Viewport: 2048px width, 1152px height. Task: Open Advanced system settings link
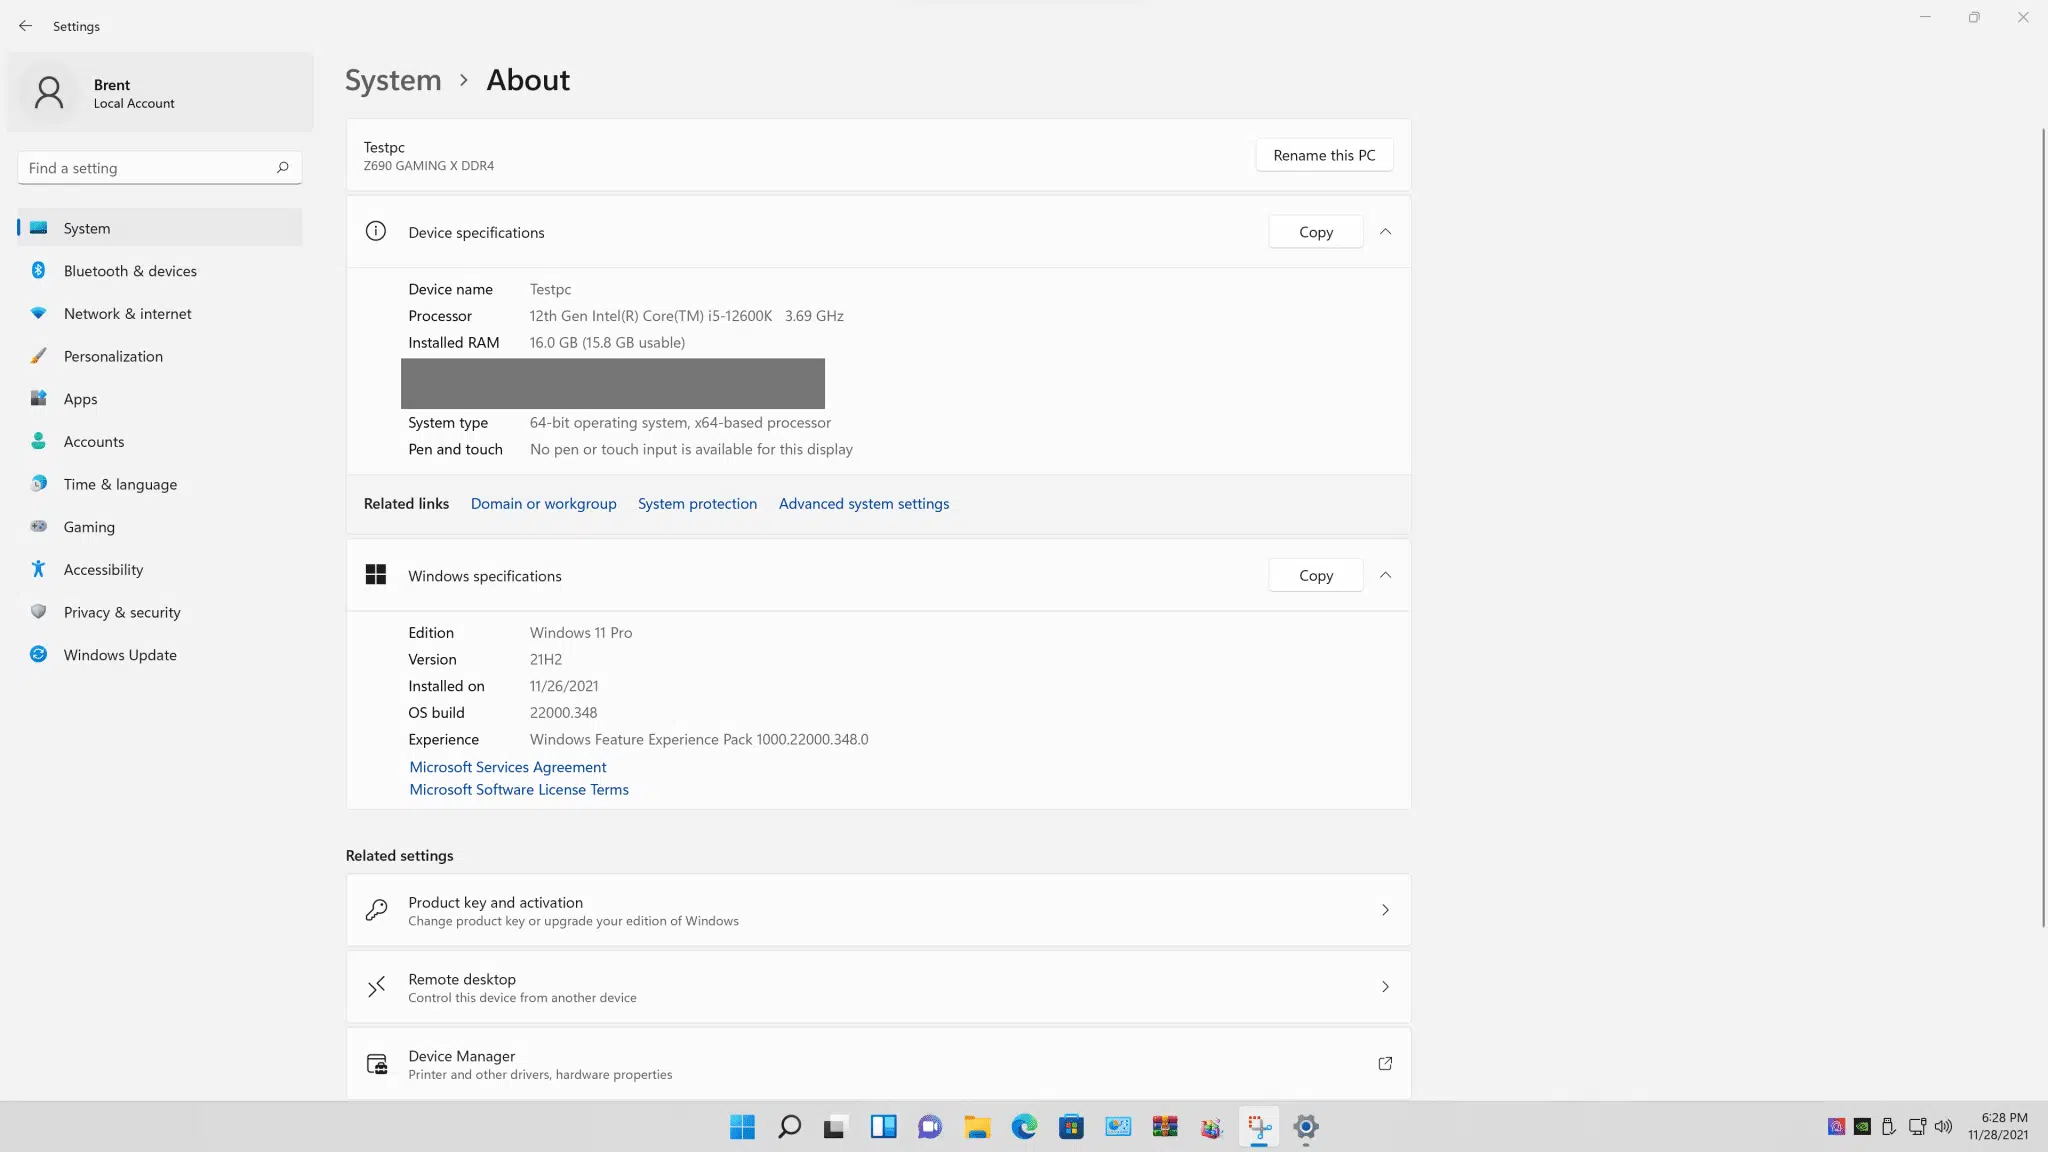pos(864,504)
